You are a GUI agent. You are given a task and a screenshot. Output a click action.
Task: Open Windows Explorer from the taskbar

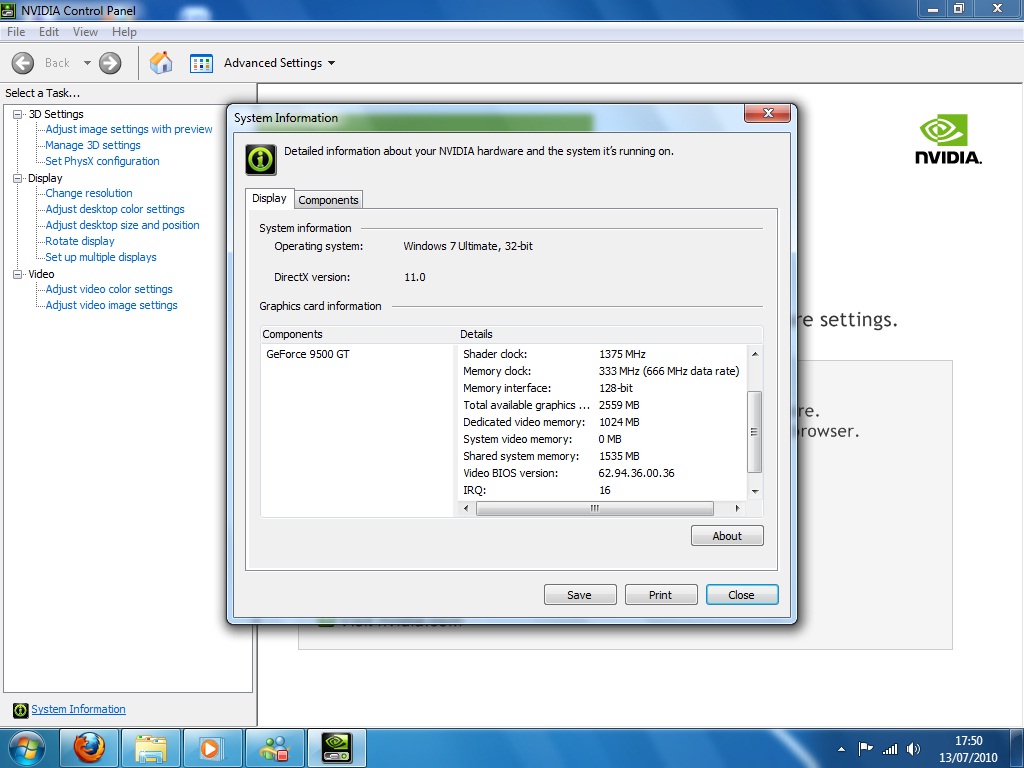pos(151,748)
